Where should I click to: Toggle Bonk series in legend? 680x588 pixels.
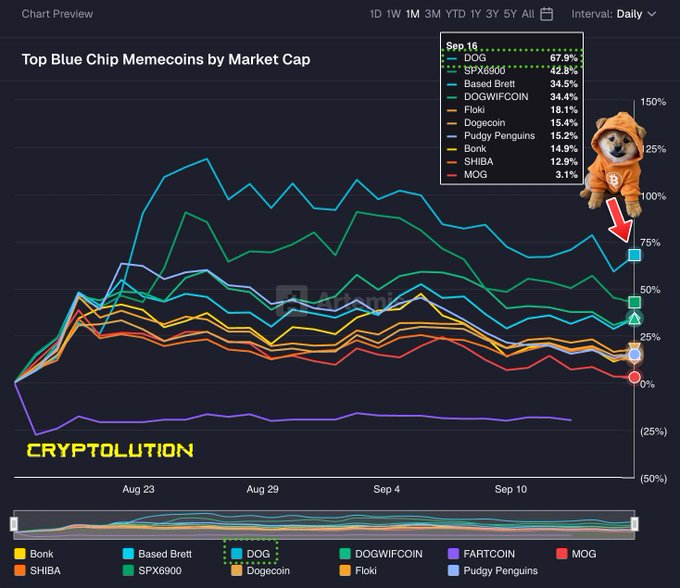coord(34,554)
